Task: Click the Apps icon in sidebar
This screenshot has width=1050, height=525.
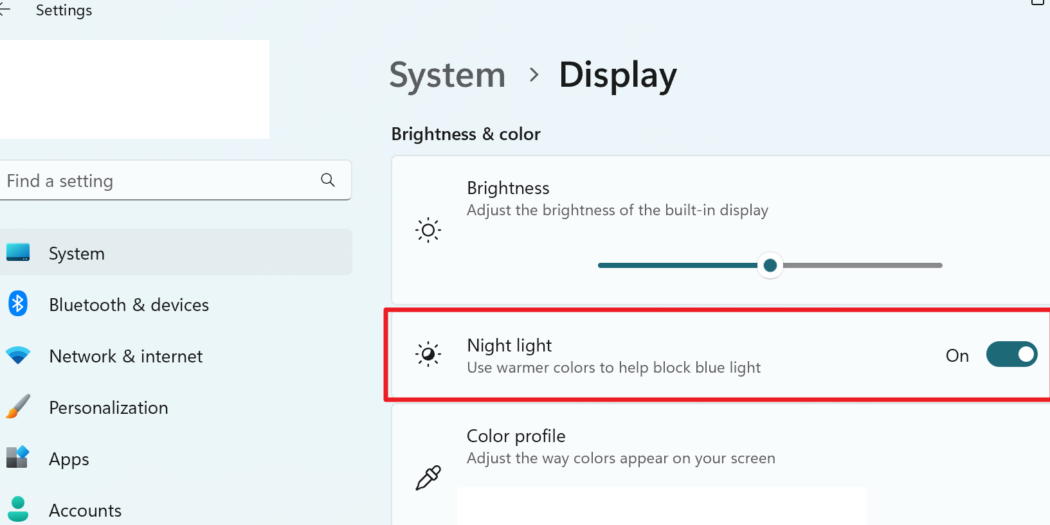Action: 17,457
